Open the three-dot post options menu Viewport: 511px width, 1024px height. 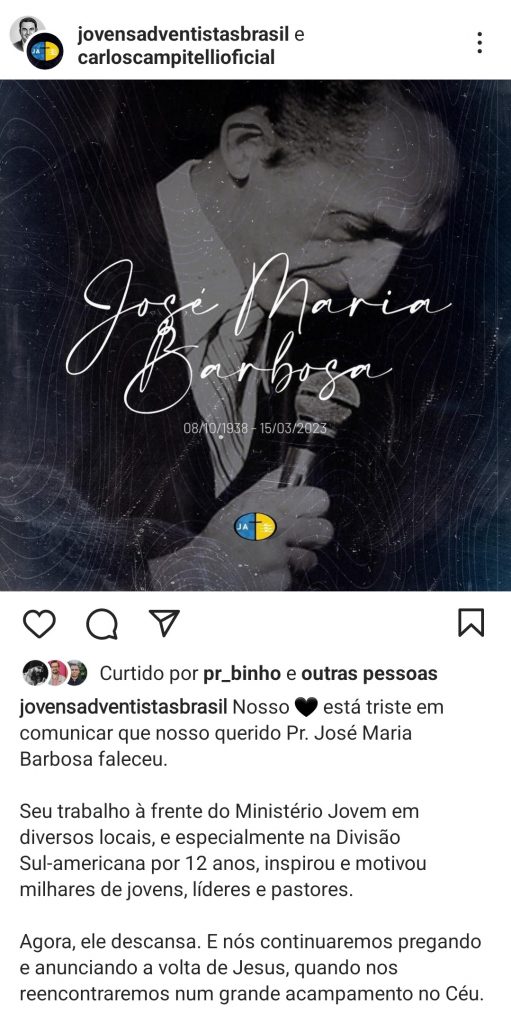[x=480, y=42]
